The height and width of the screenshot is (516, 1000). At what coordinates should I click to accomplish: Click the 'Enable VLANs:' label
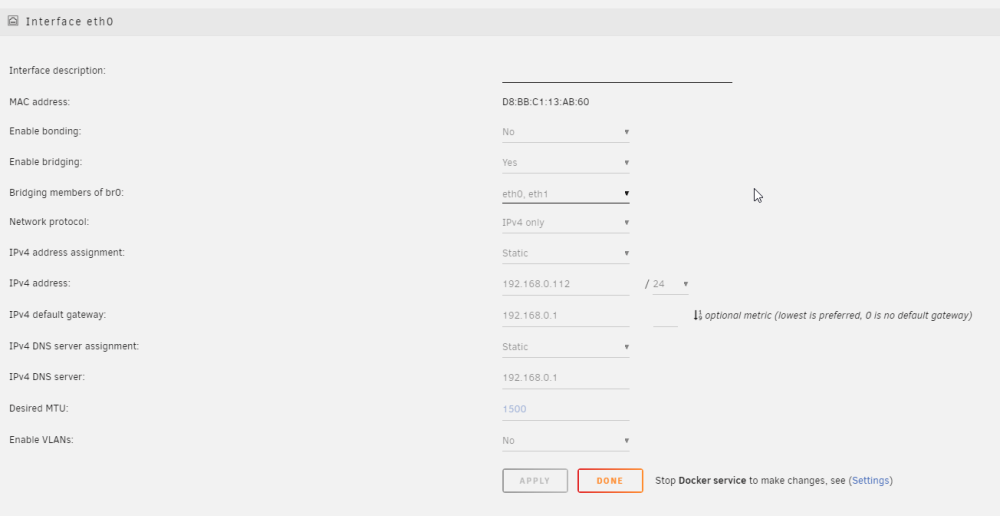click(41, 440)
